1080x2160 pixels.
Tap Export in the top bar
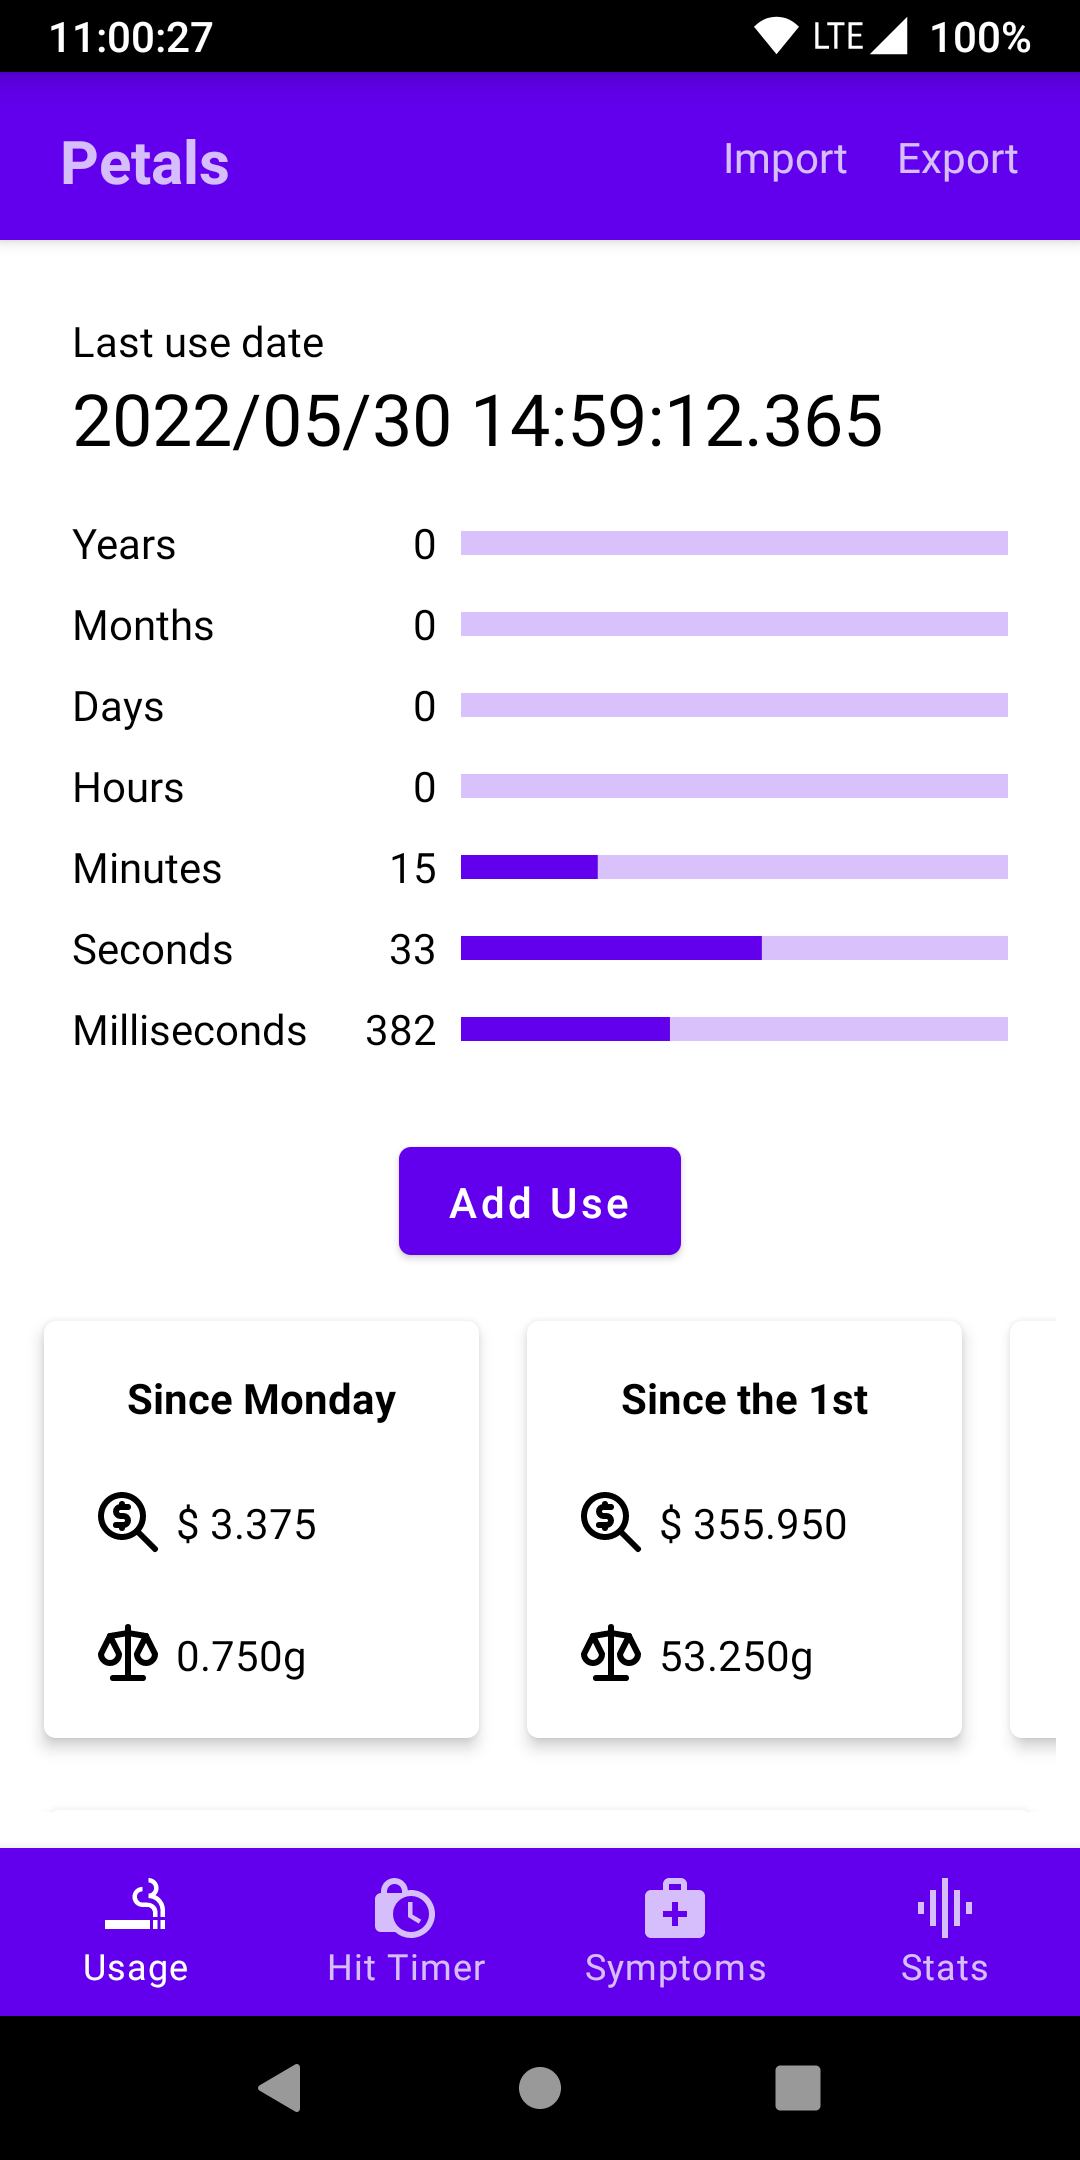point(957,159)
